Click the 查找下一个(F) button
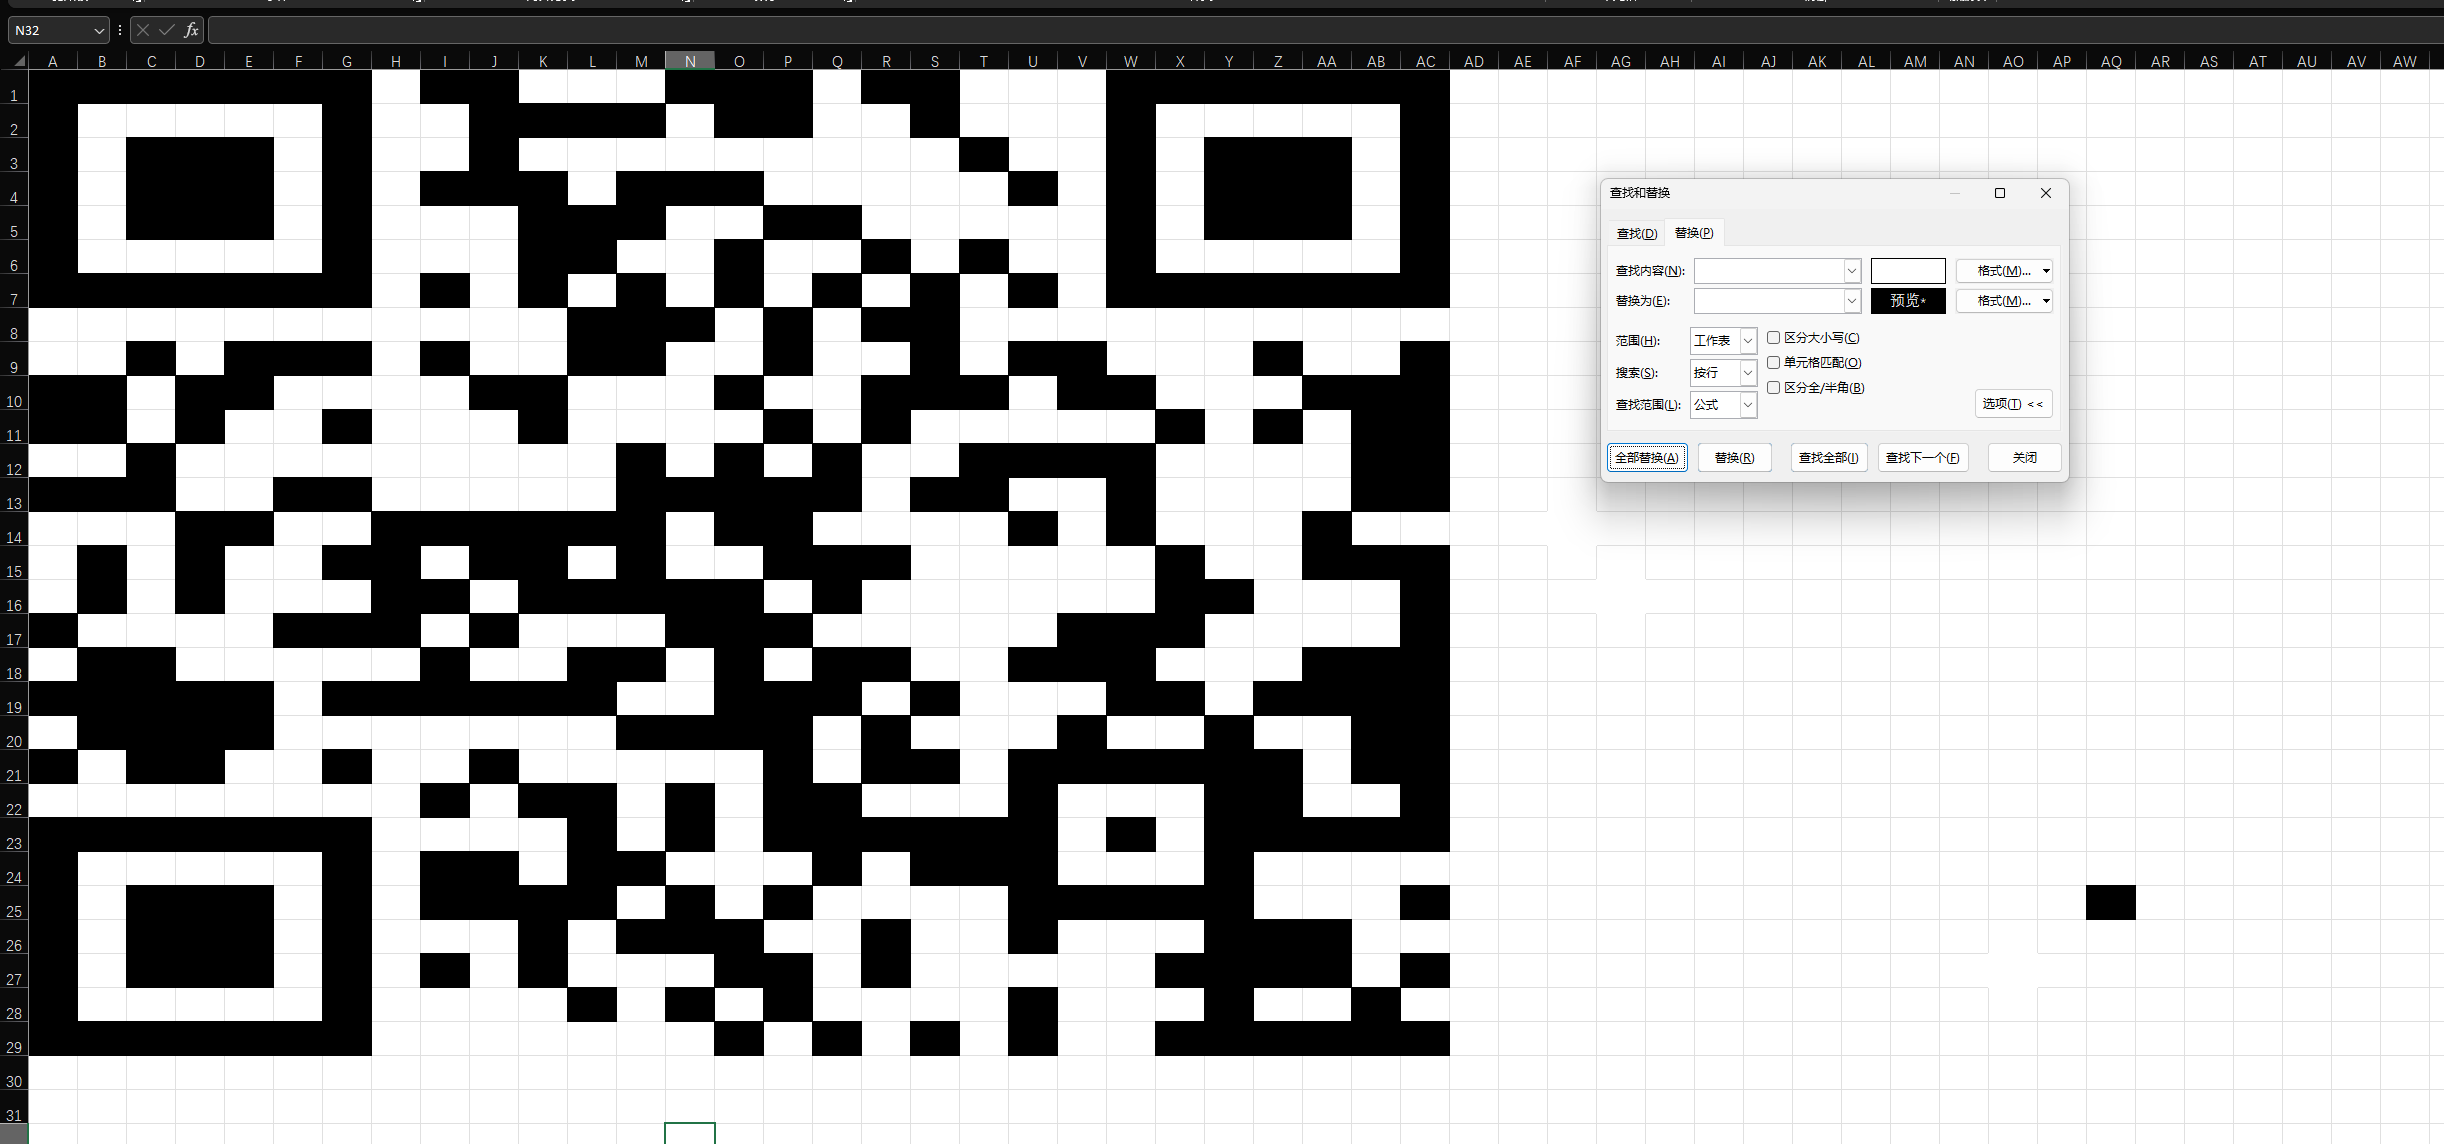 coord(1922,458)
